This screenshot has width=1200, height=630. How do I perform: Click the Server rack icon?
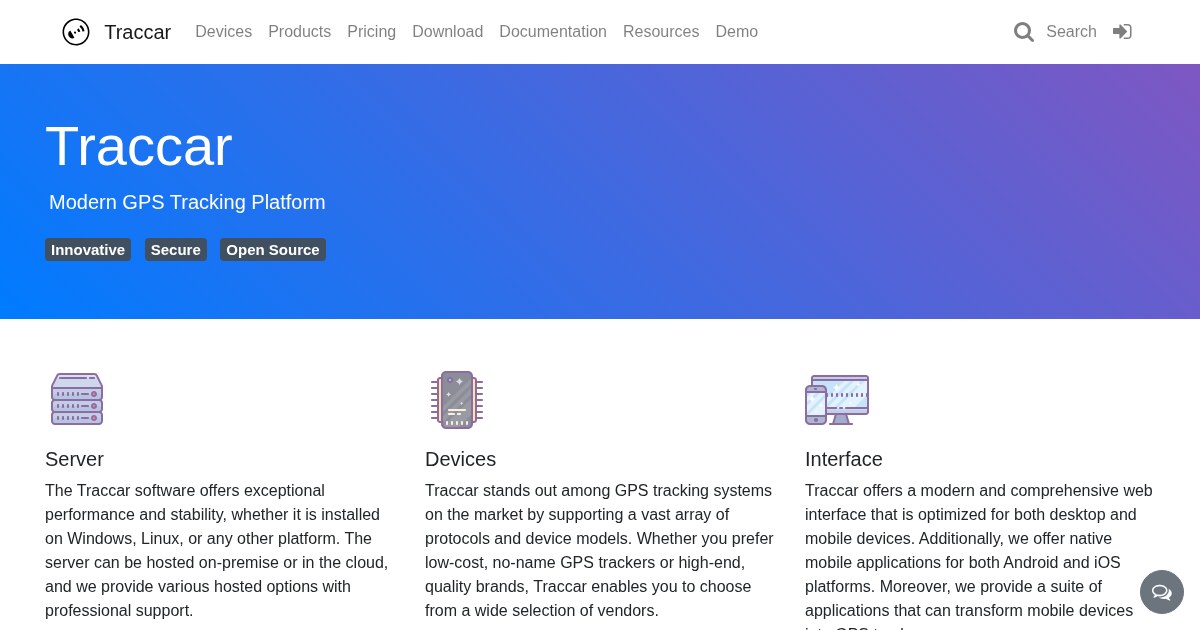[77, 399]
